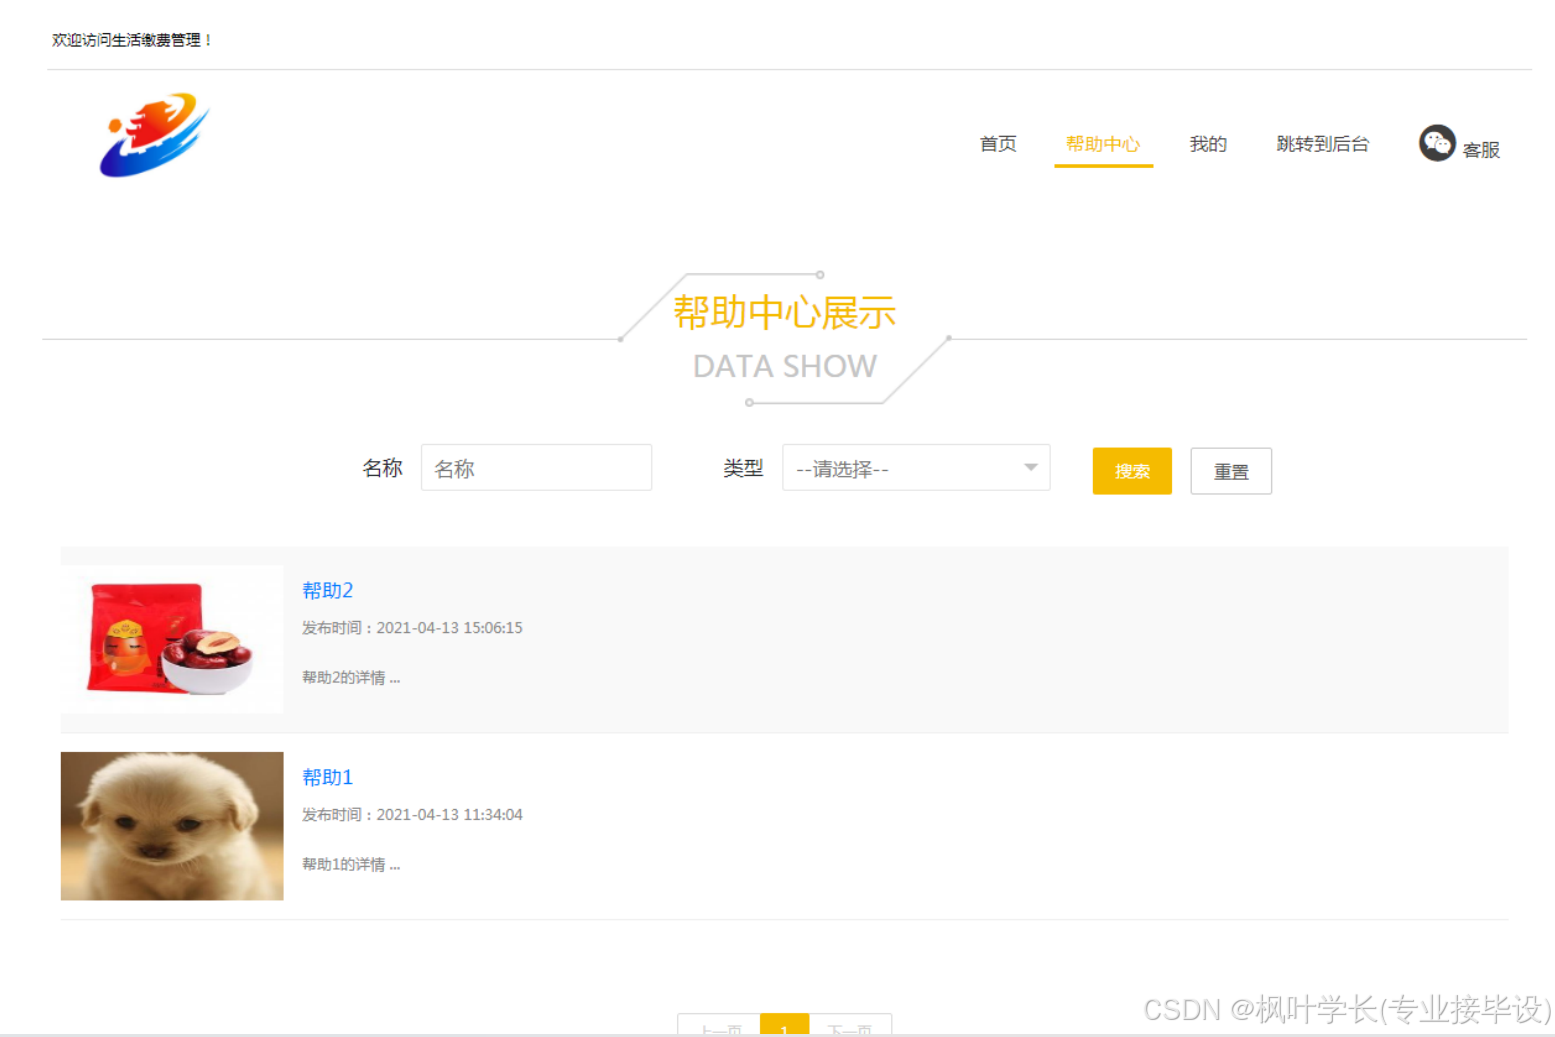Click the red dates thumbnail for 帮助2
This screenshot has height=1037, width=1555.
[172, 640]
